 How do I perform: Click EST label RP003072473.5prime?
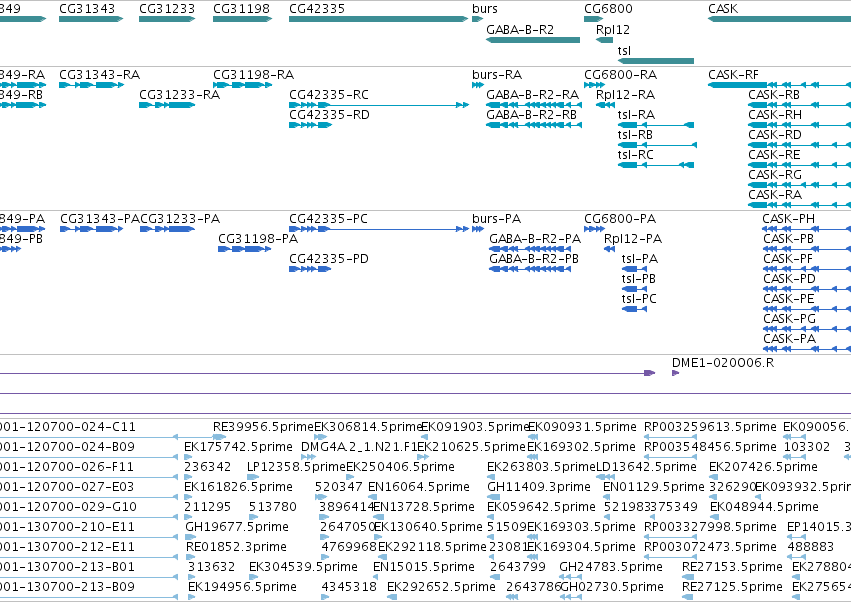710,547
